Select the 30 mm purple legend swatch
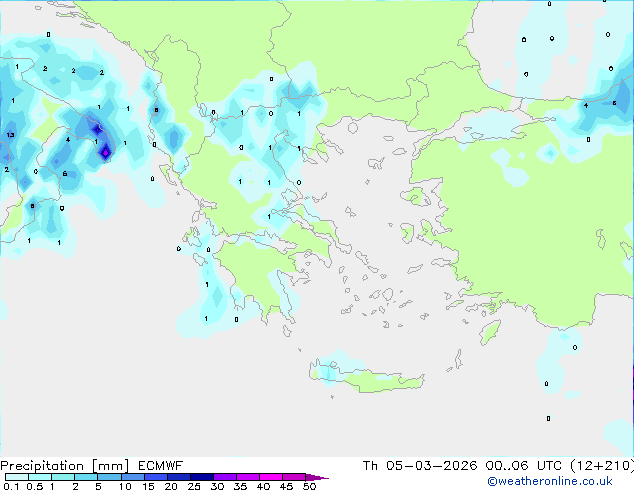Image resolution: width=634 pixels, height=490 pixels. tap(228, 477)
